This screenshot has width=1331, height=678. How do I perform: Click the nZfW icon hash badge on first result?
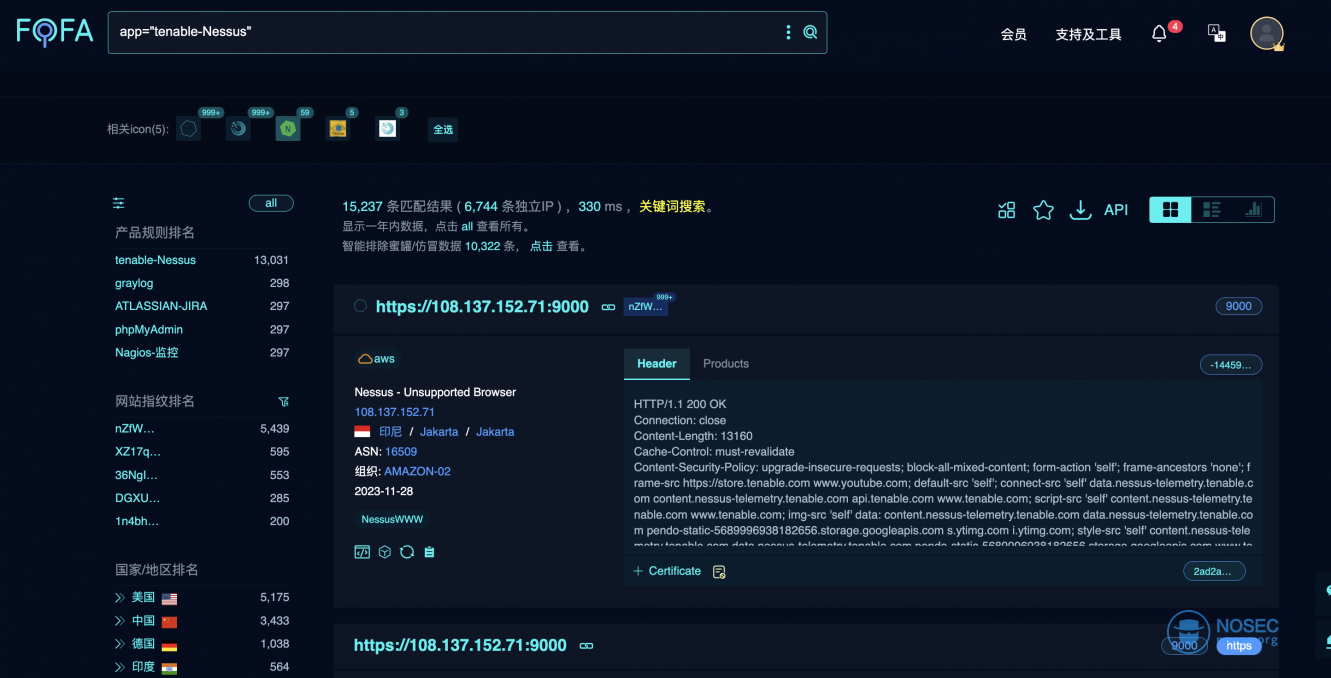coord(646,307)
